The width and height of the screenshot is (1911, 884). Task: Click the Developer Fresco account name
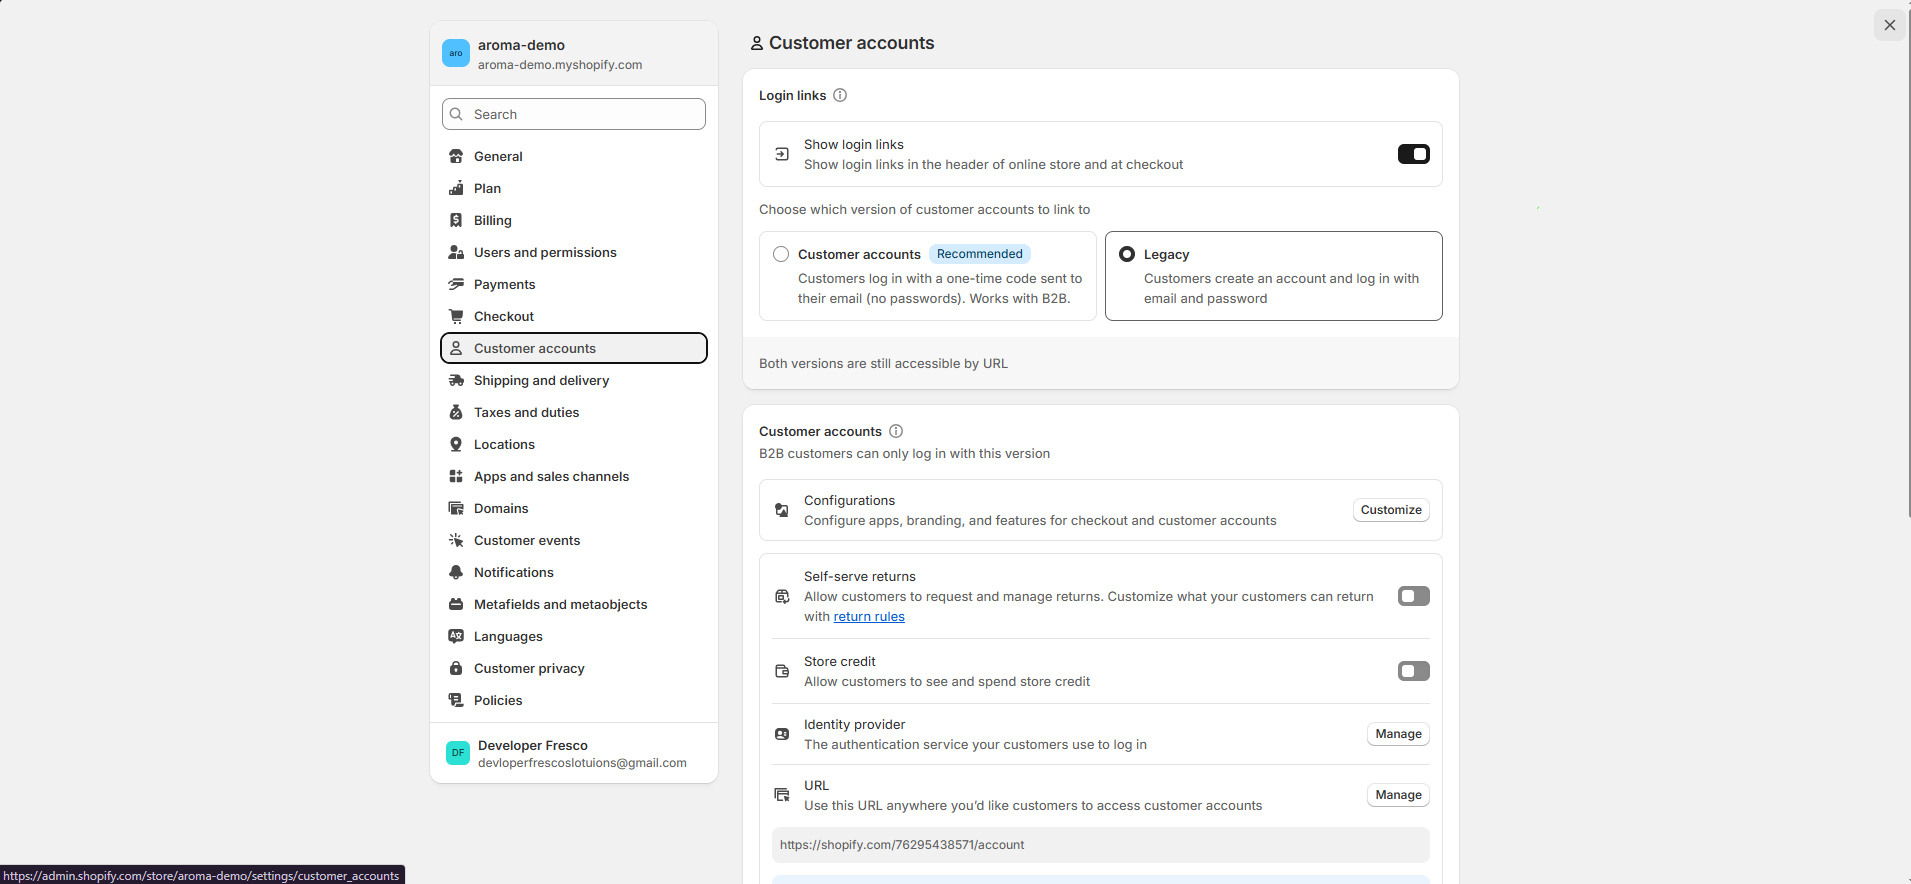tap(533, 745)
